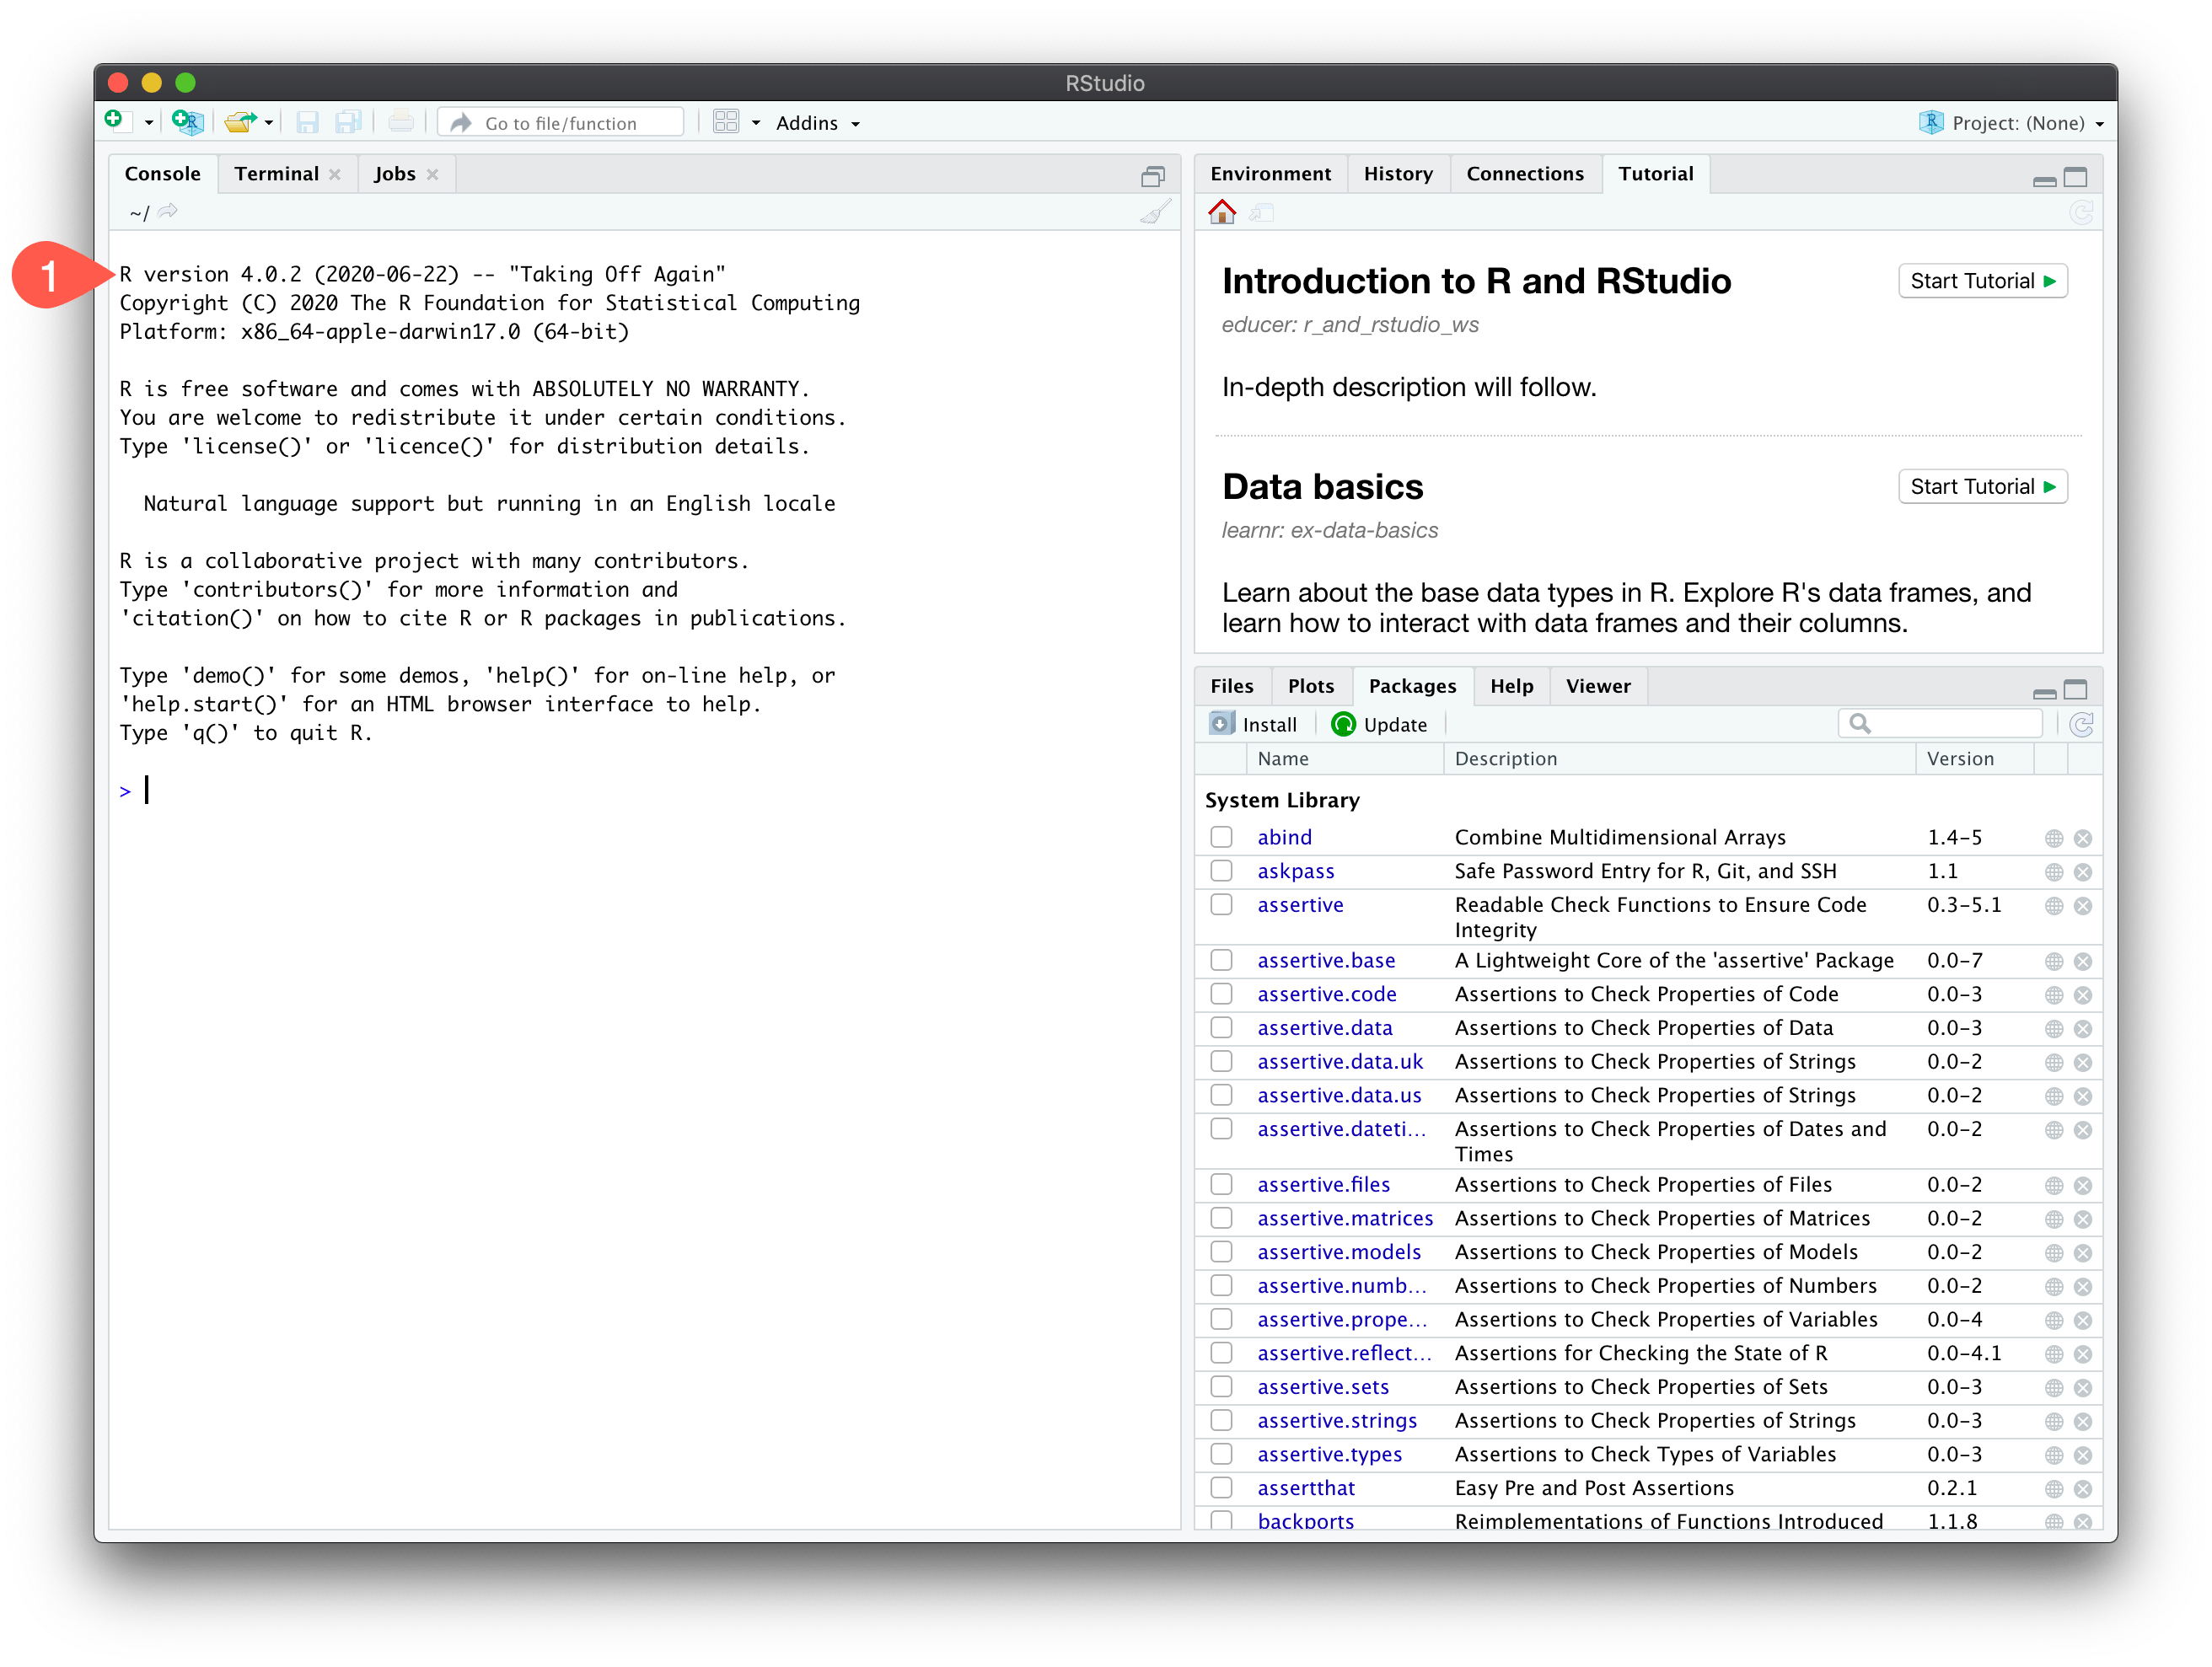Click the New File plus icon
This screenshot has width=2212, height=1667.
[115, 121]
